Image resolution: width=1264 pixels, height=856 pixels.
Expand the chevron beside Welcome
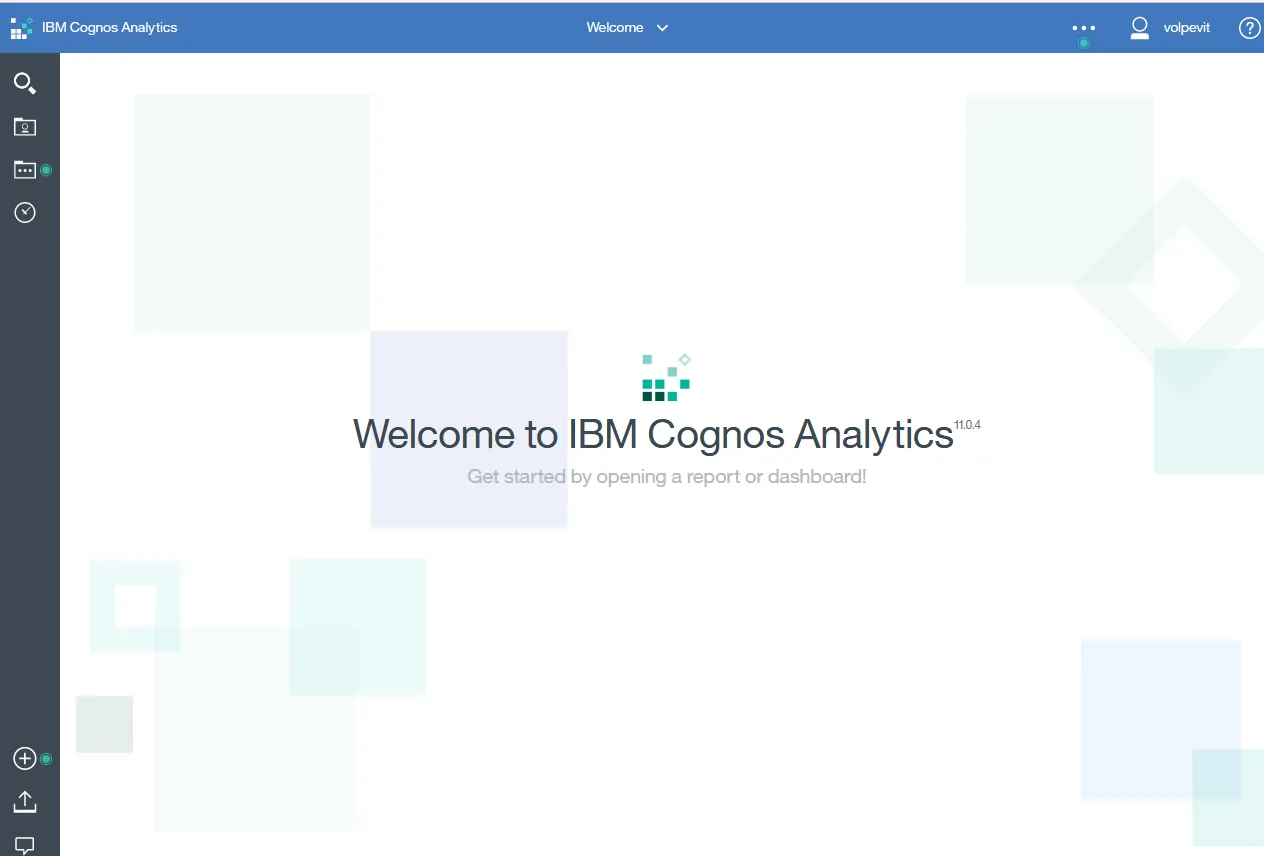(x=662, y=28)
